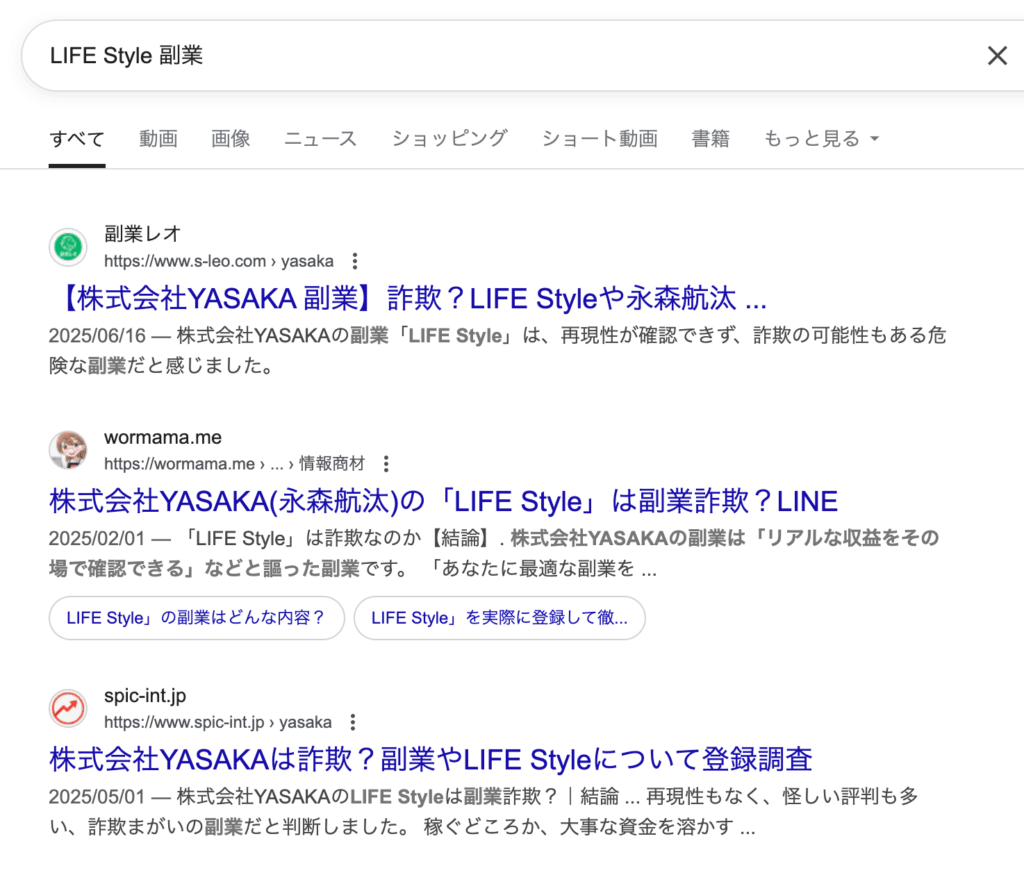Click snippet dated 2025/06/16
The image size is (1024, 875).
498,350
